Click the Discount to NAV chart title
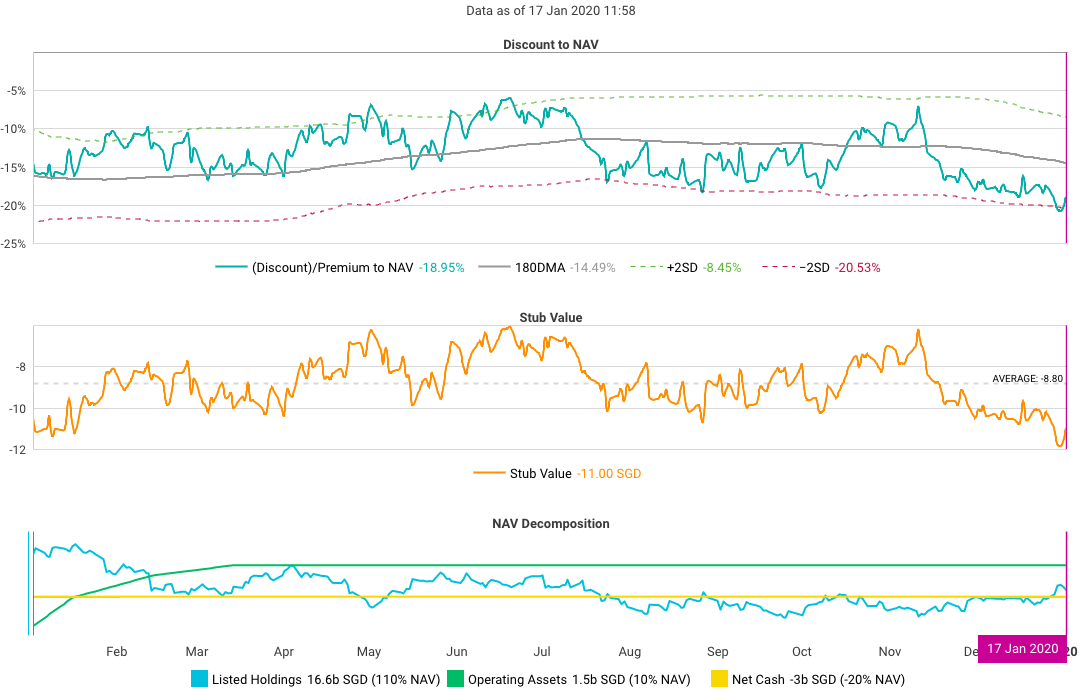Image resolution: width=1089 pixels, height=698 pixels. tap(550, 44)
